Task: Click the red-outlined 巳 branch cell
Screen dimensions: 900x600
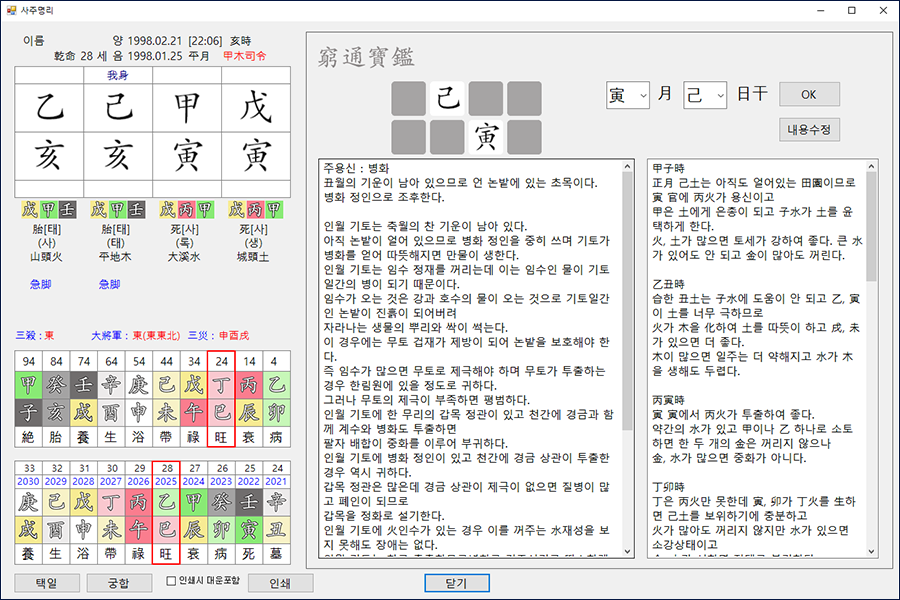Action: 219,413
